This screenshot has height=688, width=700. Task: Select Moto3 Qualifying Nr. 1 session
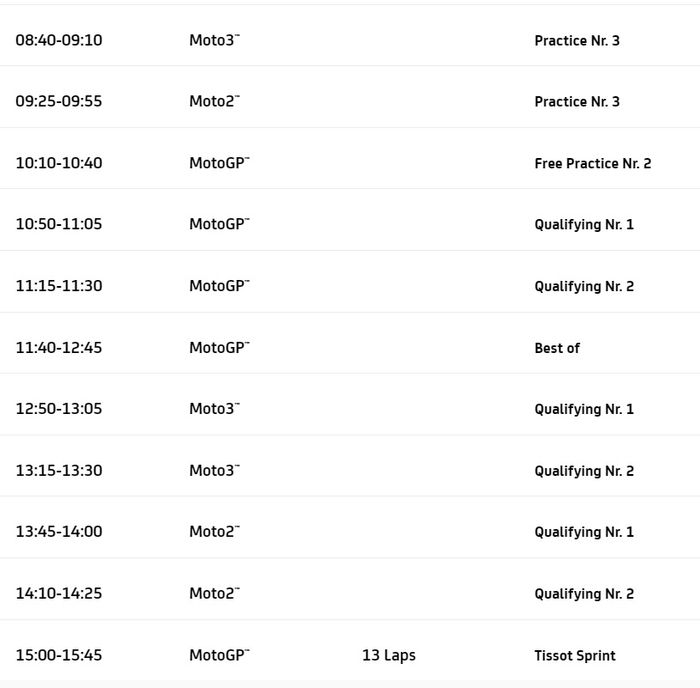(x=584, y=409)
